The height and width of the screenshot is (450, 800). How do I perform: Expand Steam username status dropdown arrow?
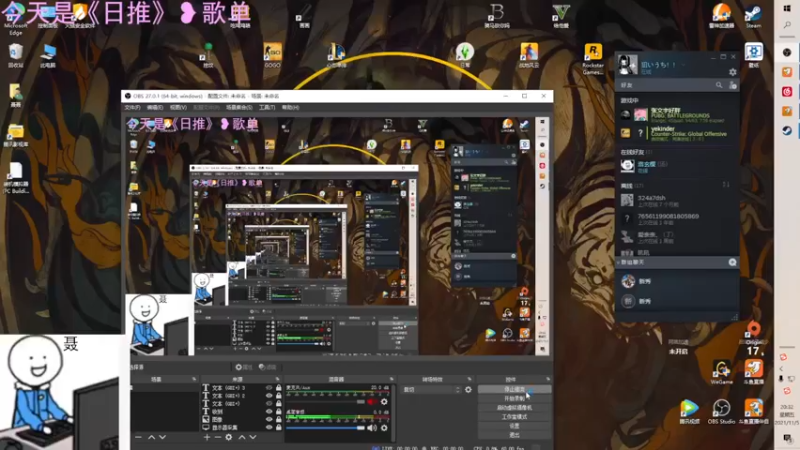(683, 65)
